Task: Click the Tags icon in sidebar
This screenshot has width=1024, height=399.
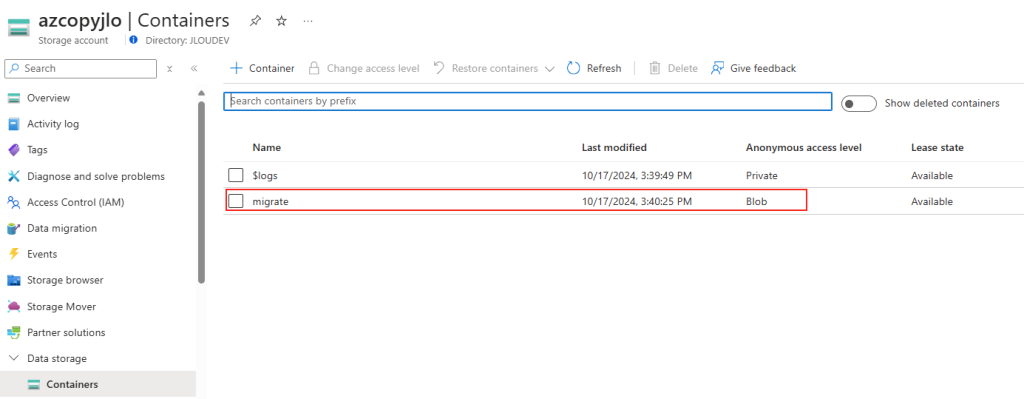Action: point(14,150)
